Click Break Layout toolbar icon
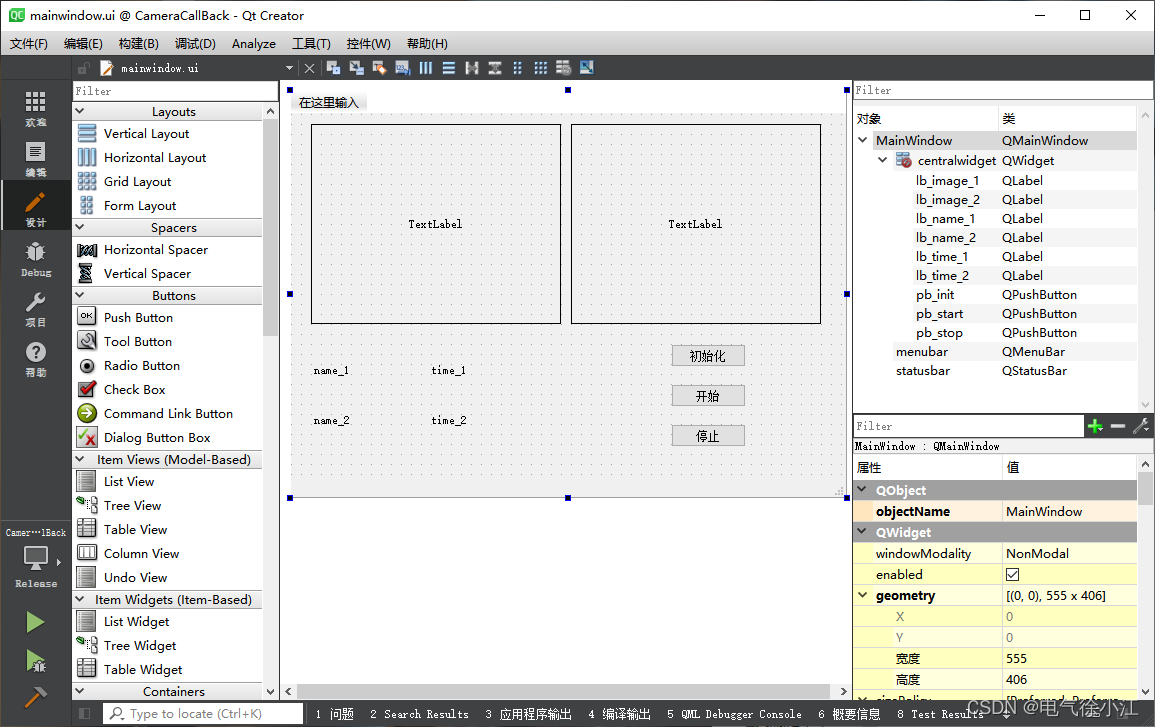Image resolution: width=1155 pixels, height=727 pixels. pos(564,68)
